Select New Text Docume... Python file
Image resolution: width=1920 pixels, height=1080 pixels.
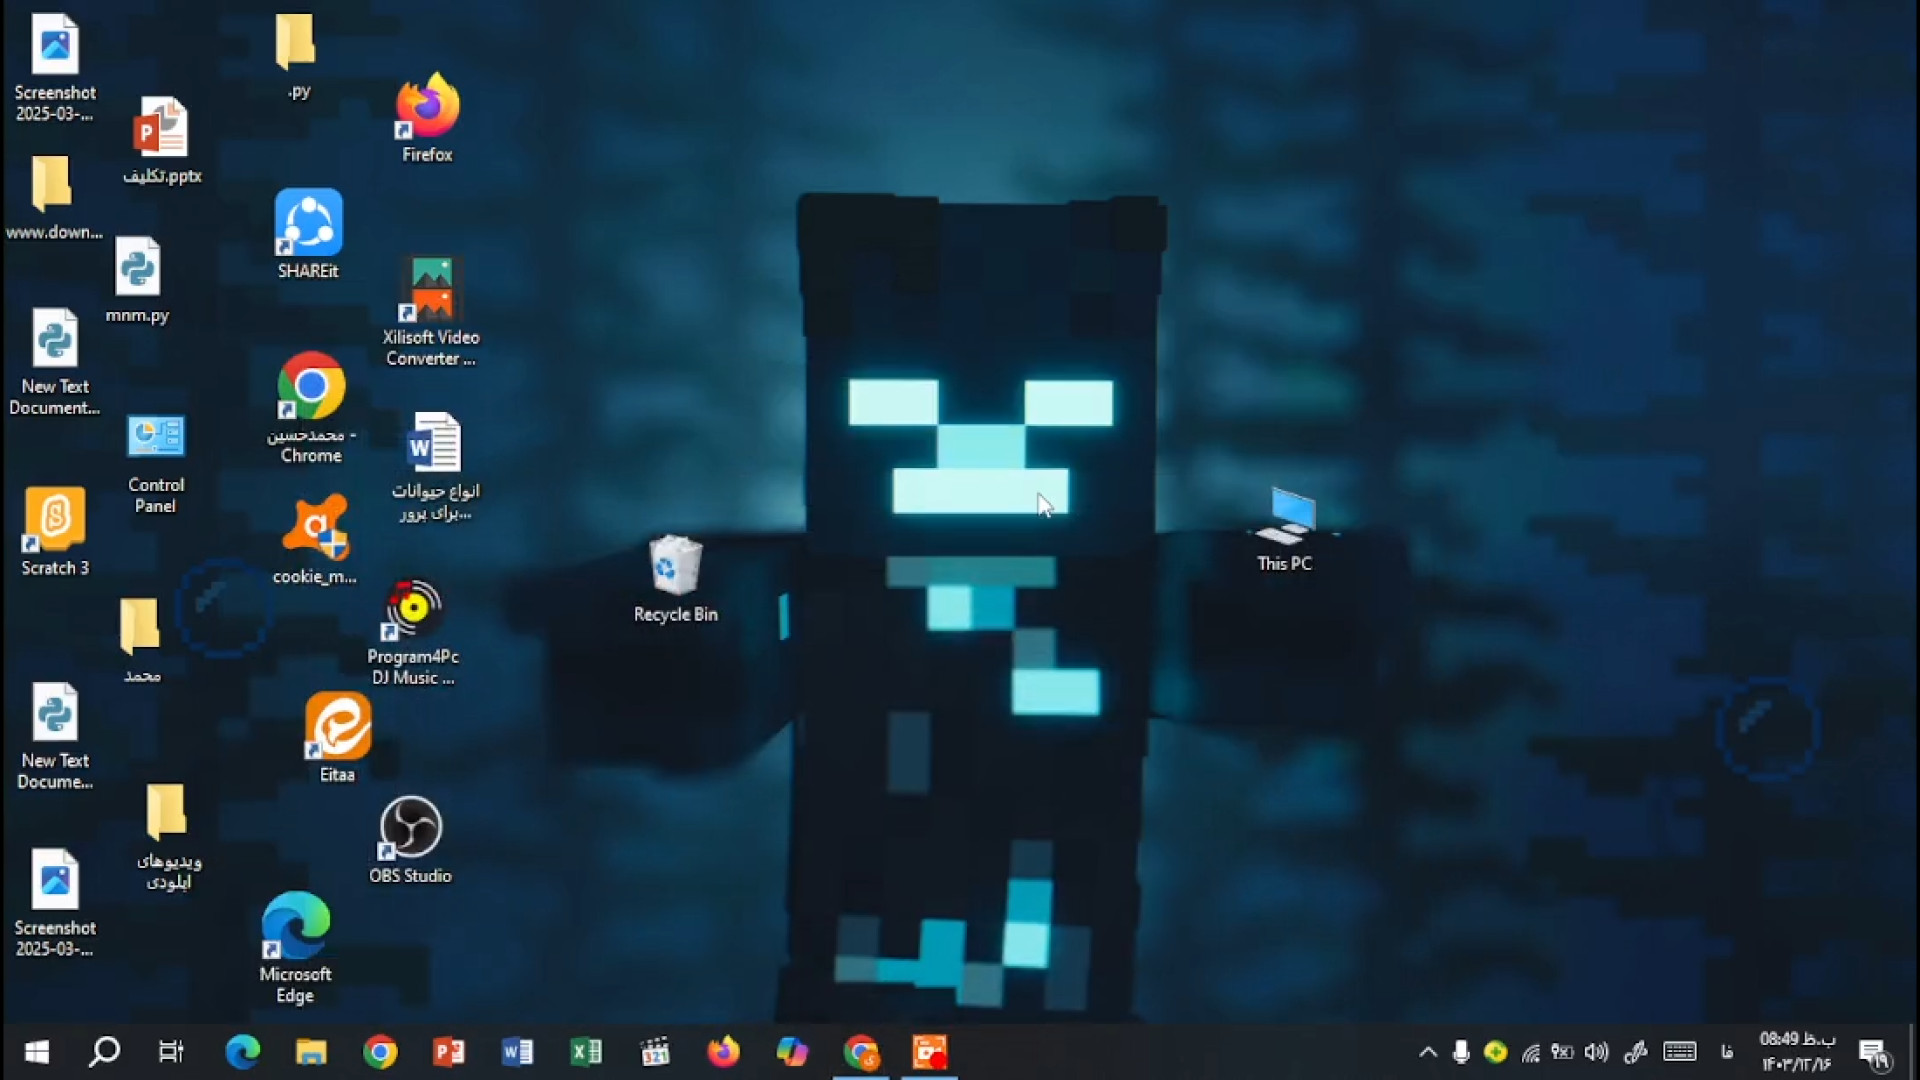point(55,737)
